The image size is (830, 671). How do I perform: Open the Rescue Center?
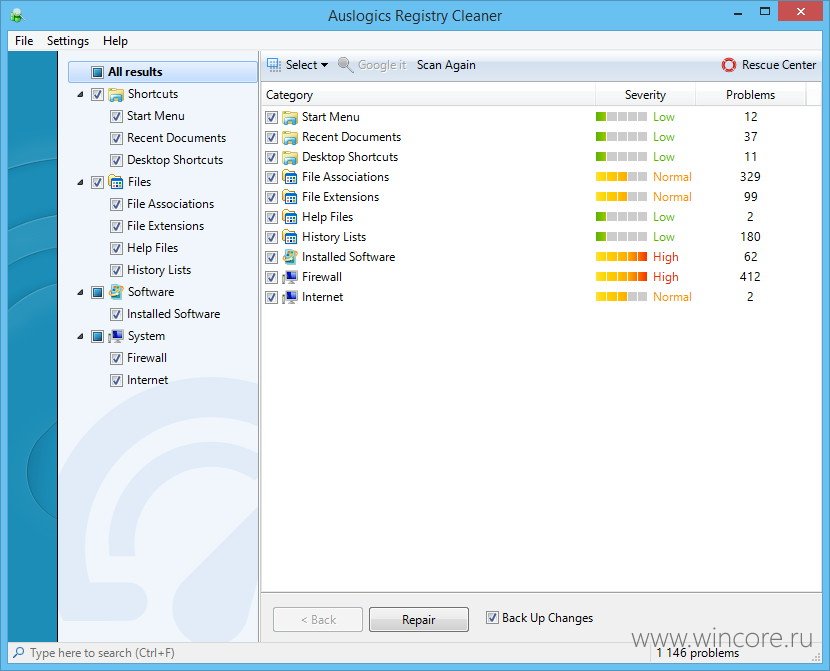point(769,65)
